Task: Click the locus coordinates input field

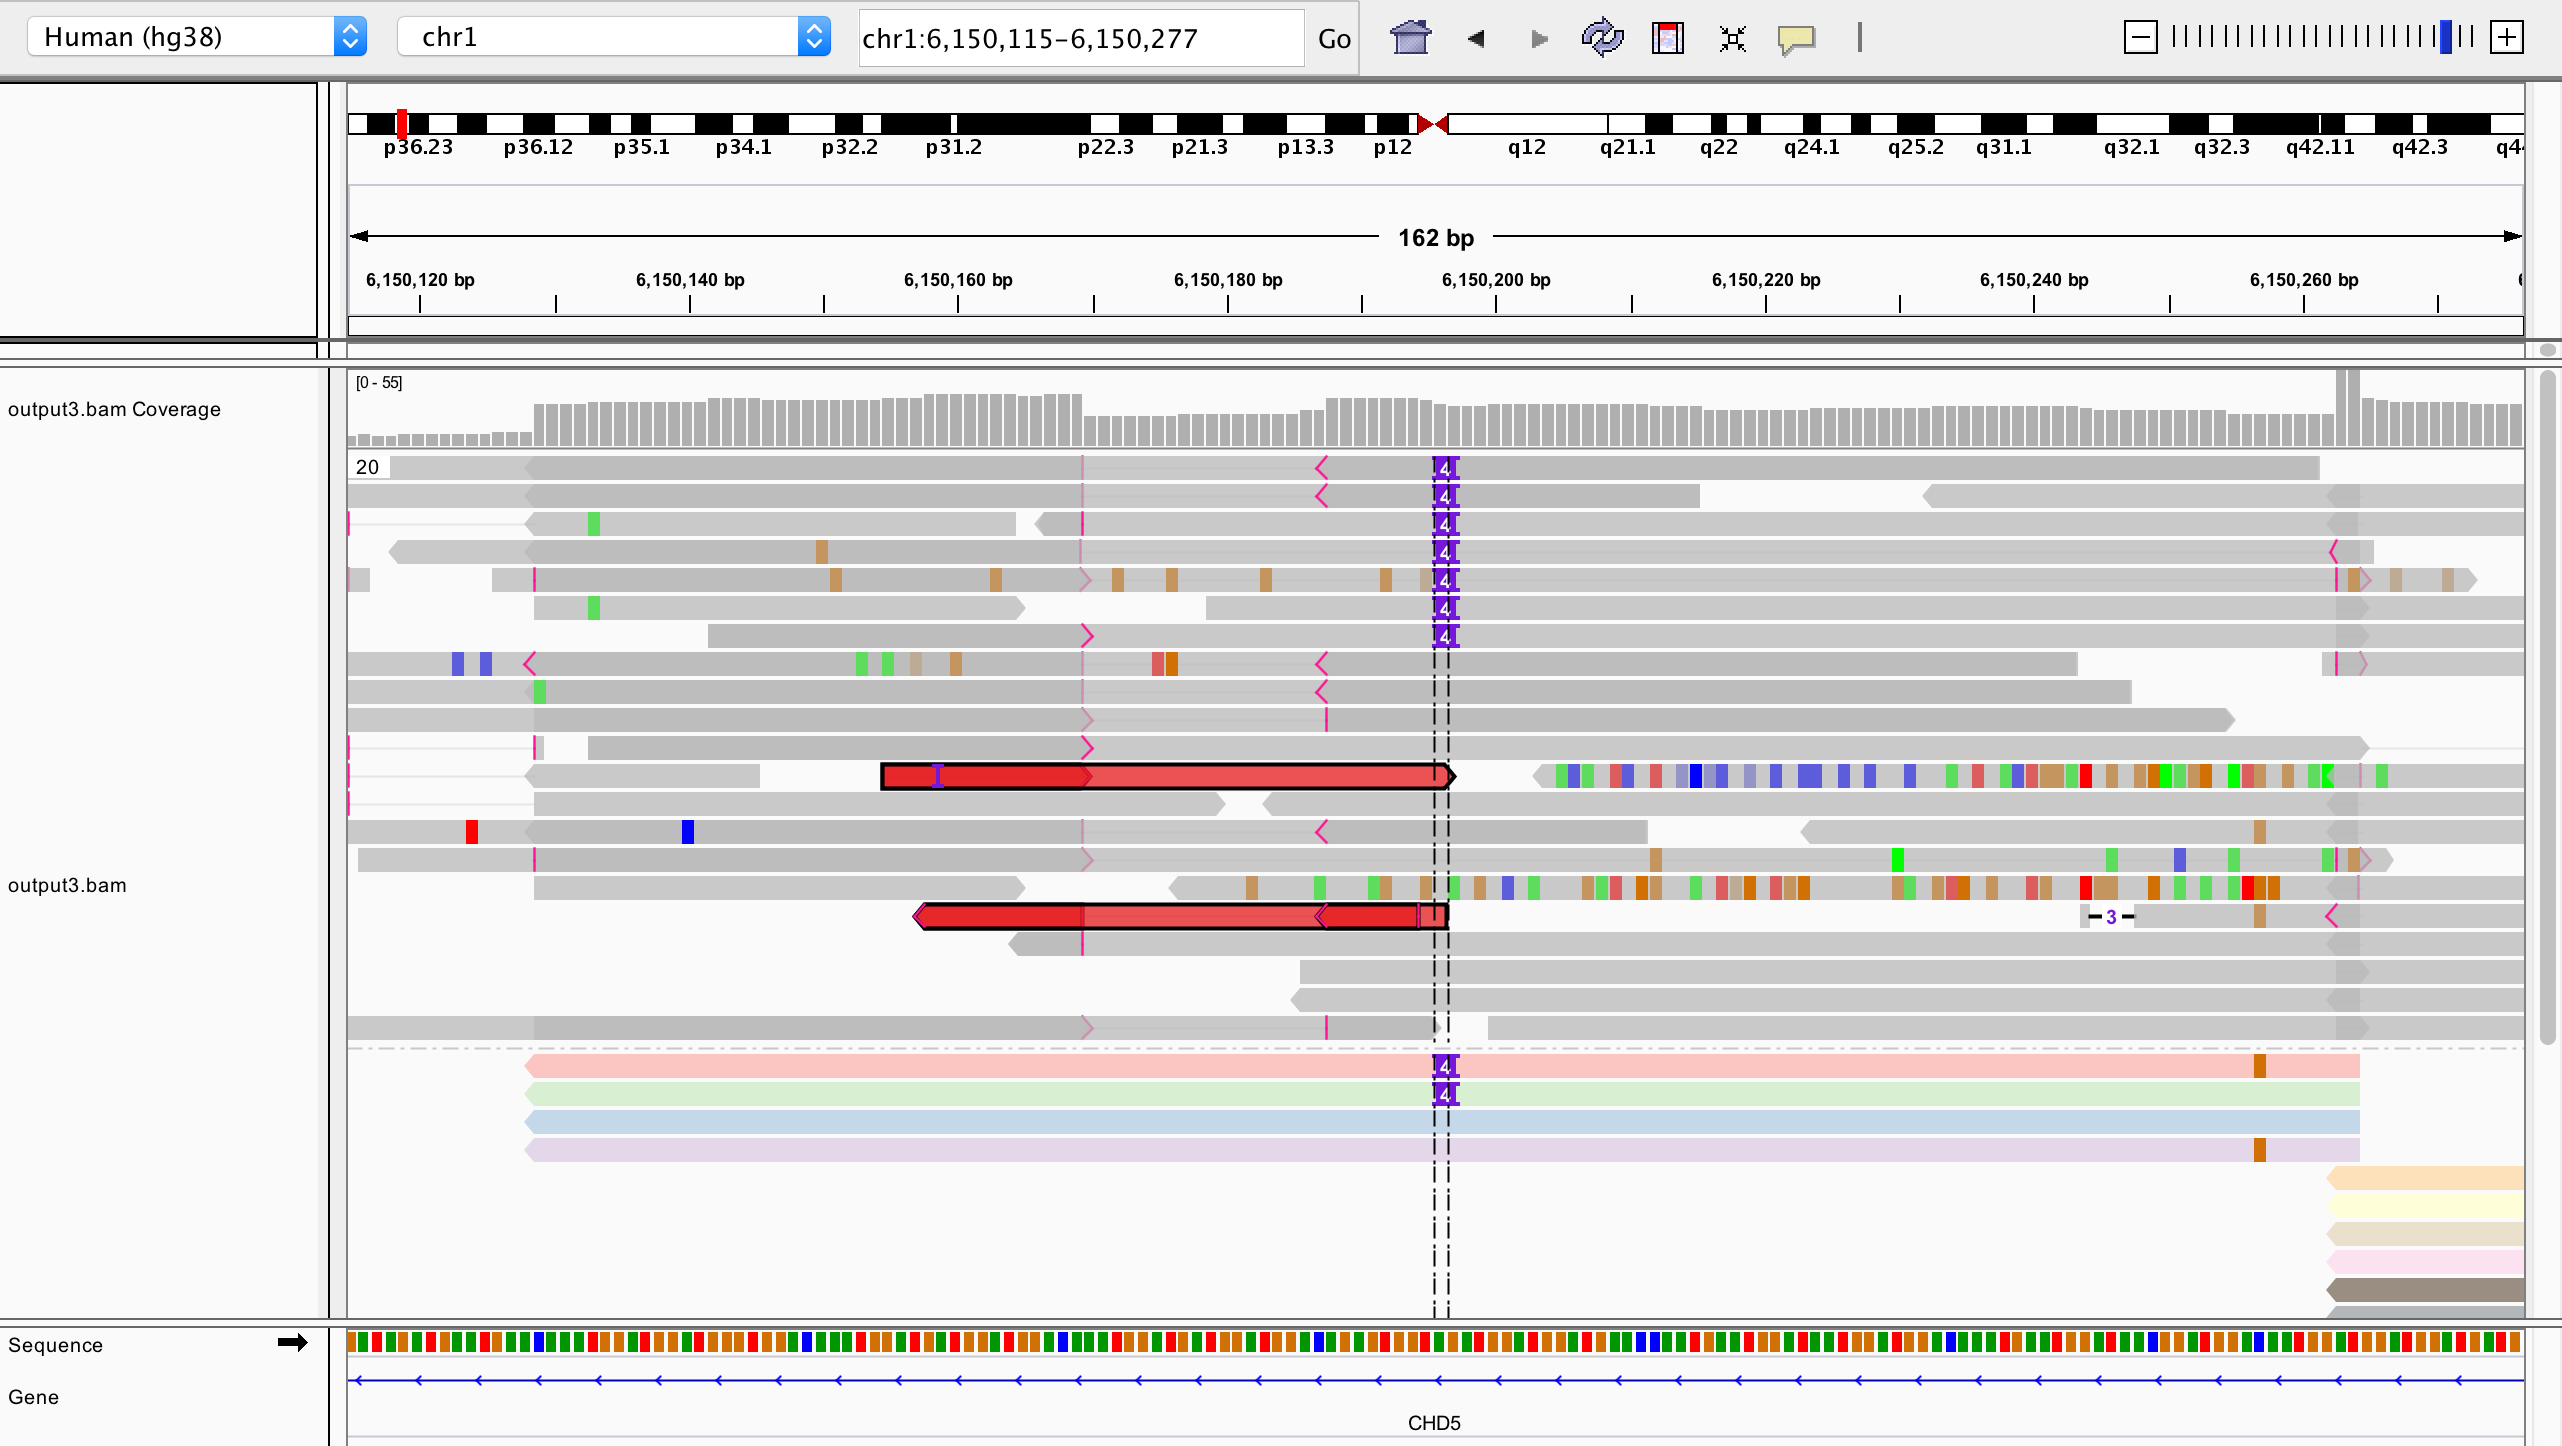Action: pos(1080,39)
